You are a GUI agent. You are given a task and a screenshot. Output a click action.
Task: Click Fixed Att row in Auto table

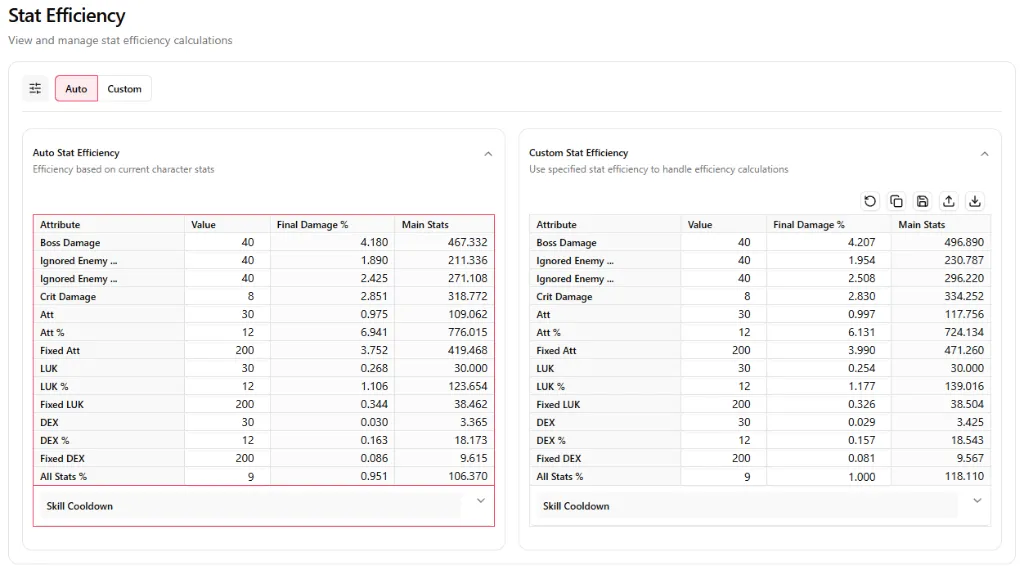tap(264, 351)
